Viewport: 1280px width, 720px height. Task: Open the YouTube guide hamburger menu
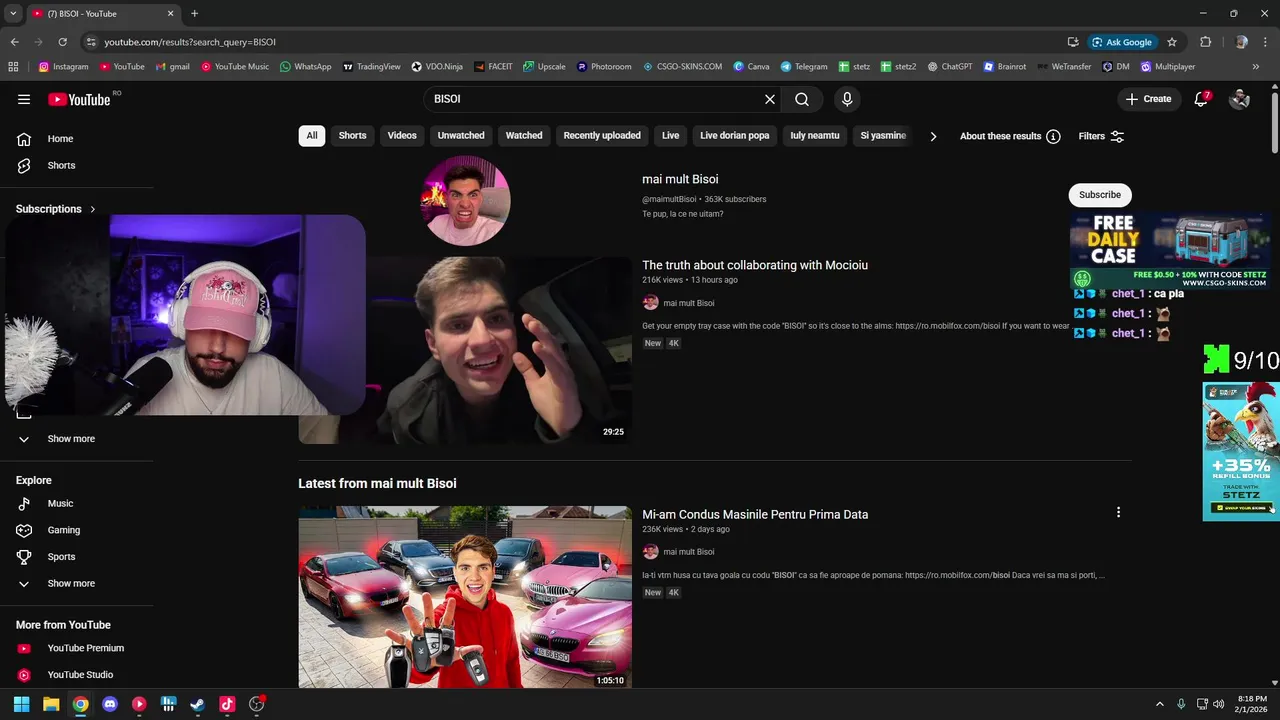24,99
